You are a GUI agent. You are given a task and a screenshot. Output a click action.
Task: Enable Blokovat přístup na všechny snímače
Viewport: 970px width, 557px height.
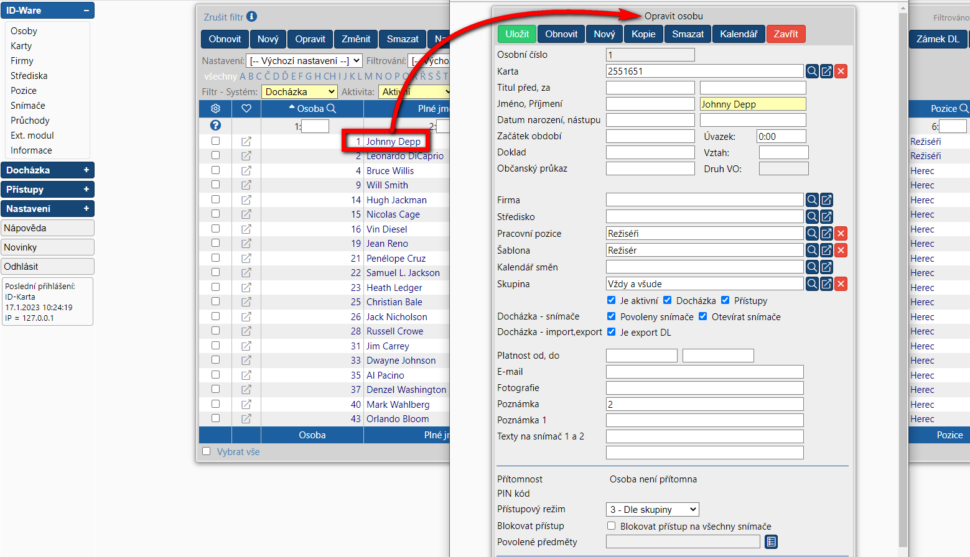click(612, 525)
